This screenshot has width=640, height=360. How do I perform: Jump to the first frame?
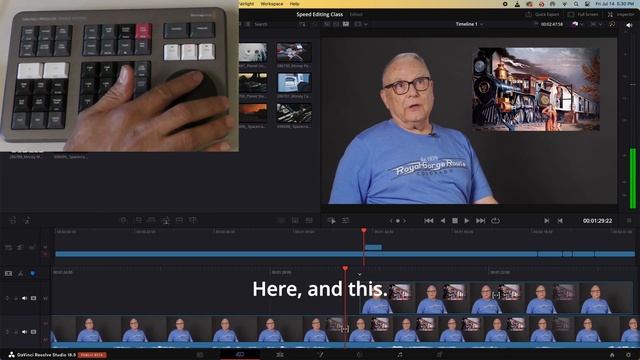[x=429, y=221]
